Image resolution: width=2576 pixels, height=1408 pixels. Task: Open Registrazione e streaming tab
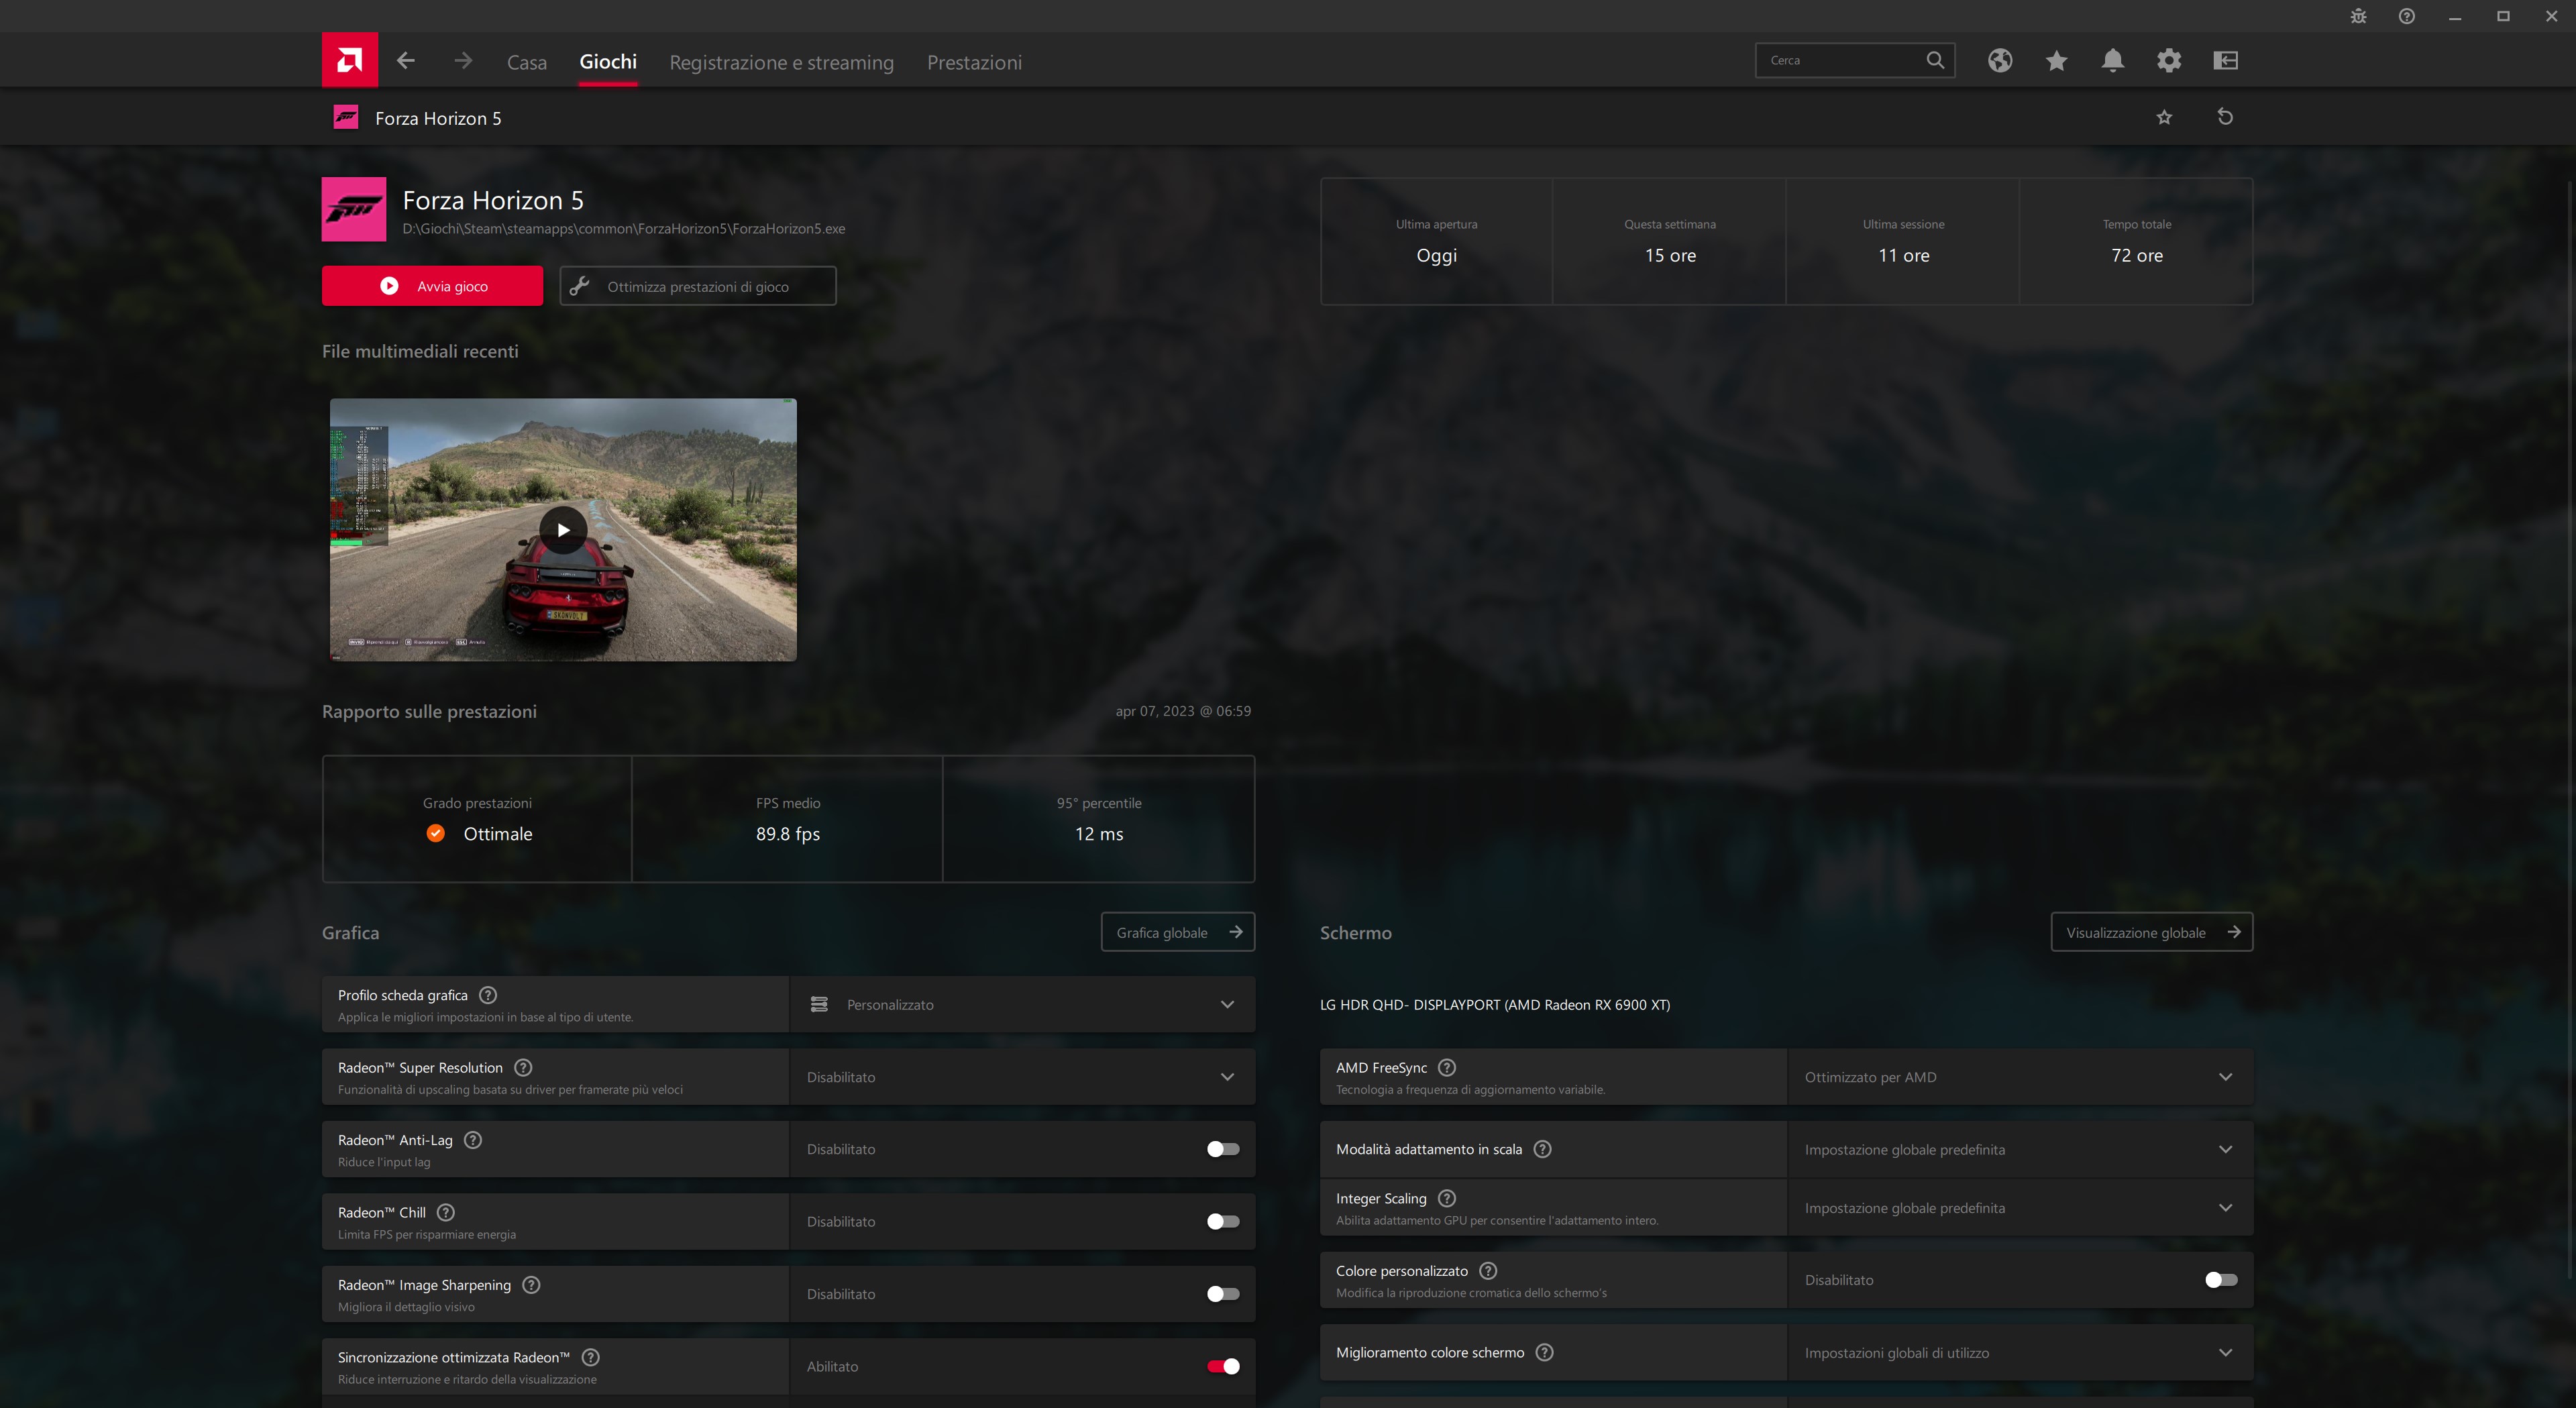click(781, 62)
